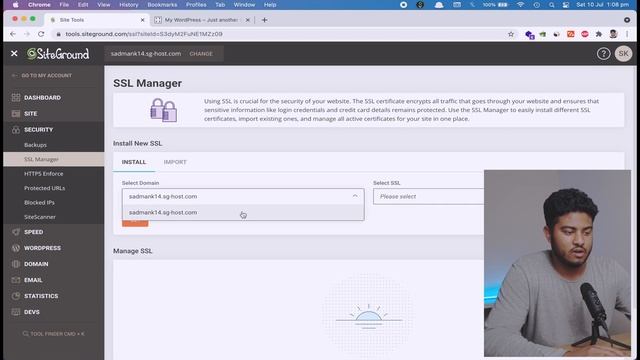The height and width of the screenshot is (360, 640).
Task: Click the profile avatar in Chrome toolbar
Action: [613, 34]
